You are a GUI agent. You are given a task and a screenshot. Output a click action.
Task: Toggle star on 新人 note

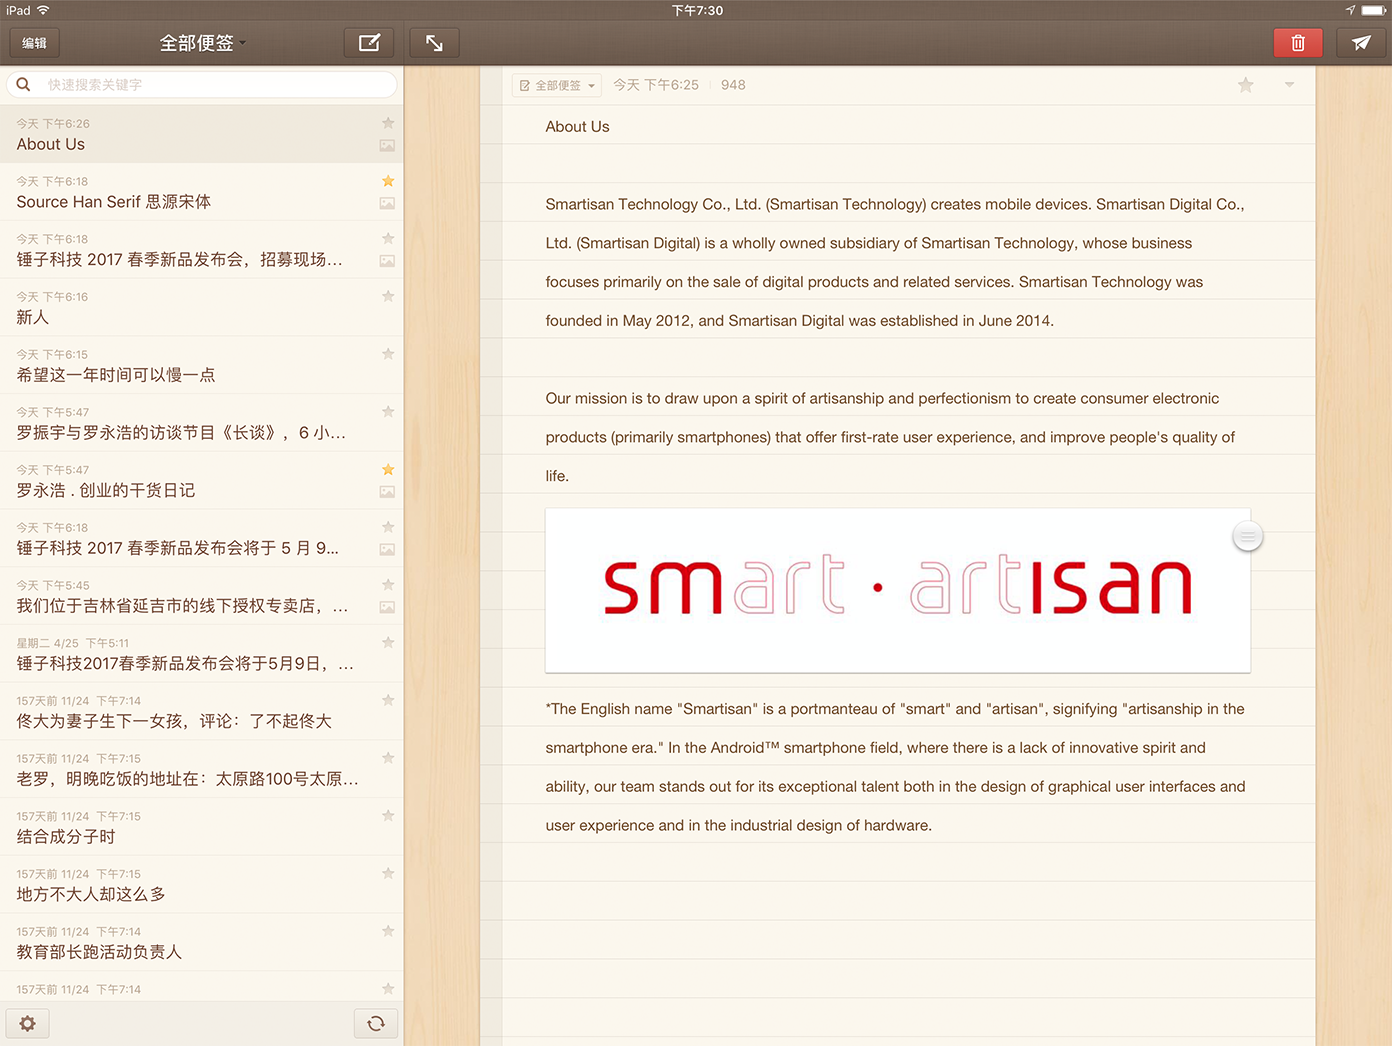click(388, 296)
